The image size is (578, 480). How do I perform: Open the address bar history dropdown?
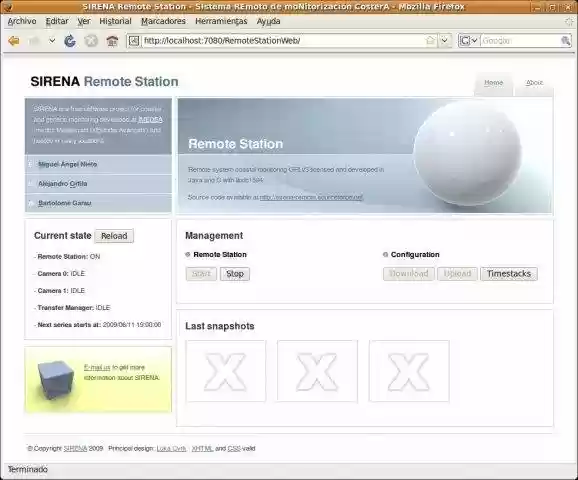tap(445, 41)
